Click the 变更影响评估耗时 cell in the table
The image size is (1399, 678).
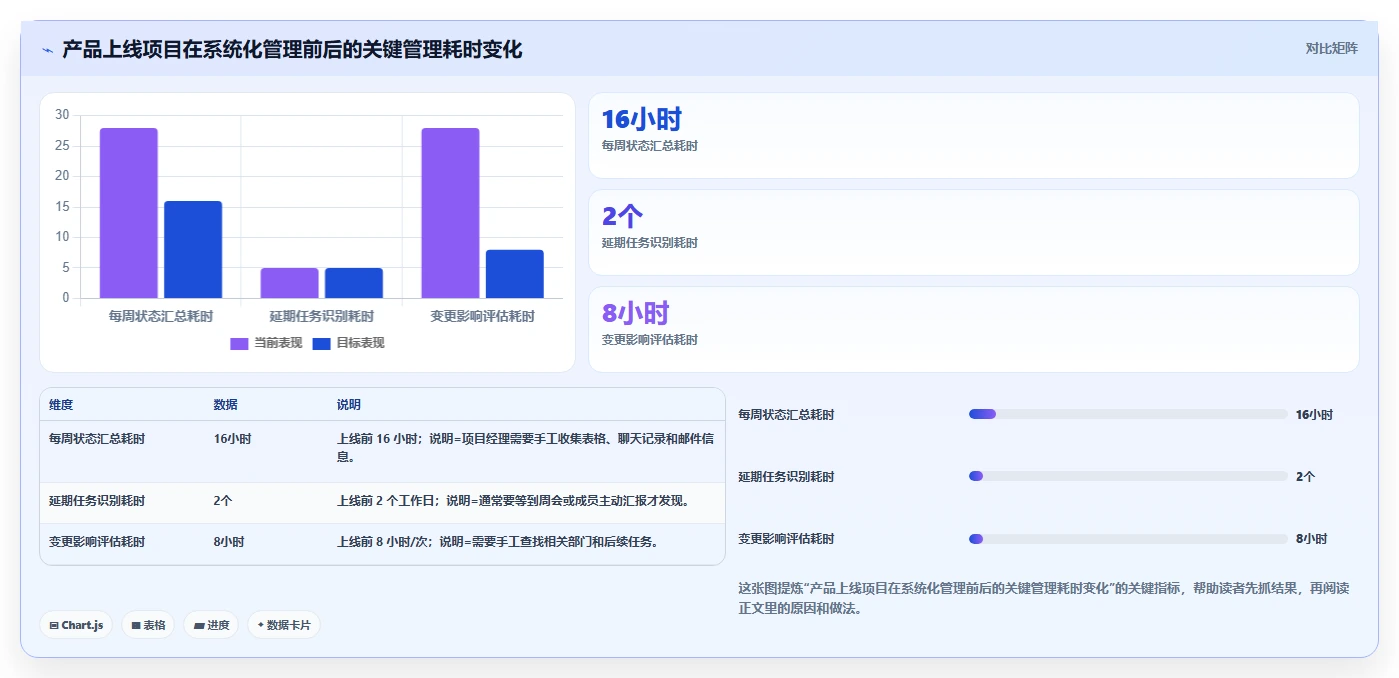(97, 542)
